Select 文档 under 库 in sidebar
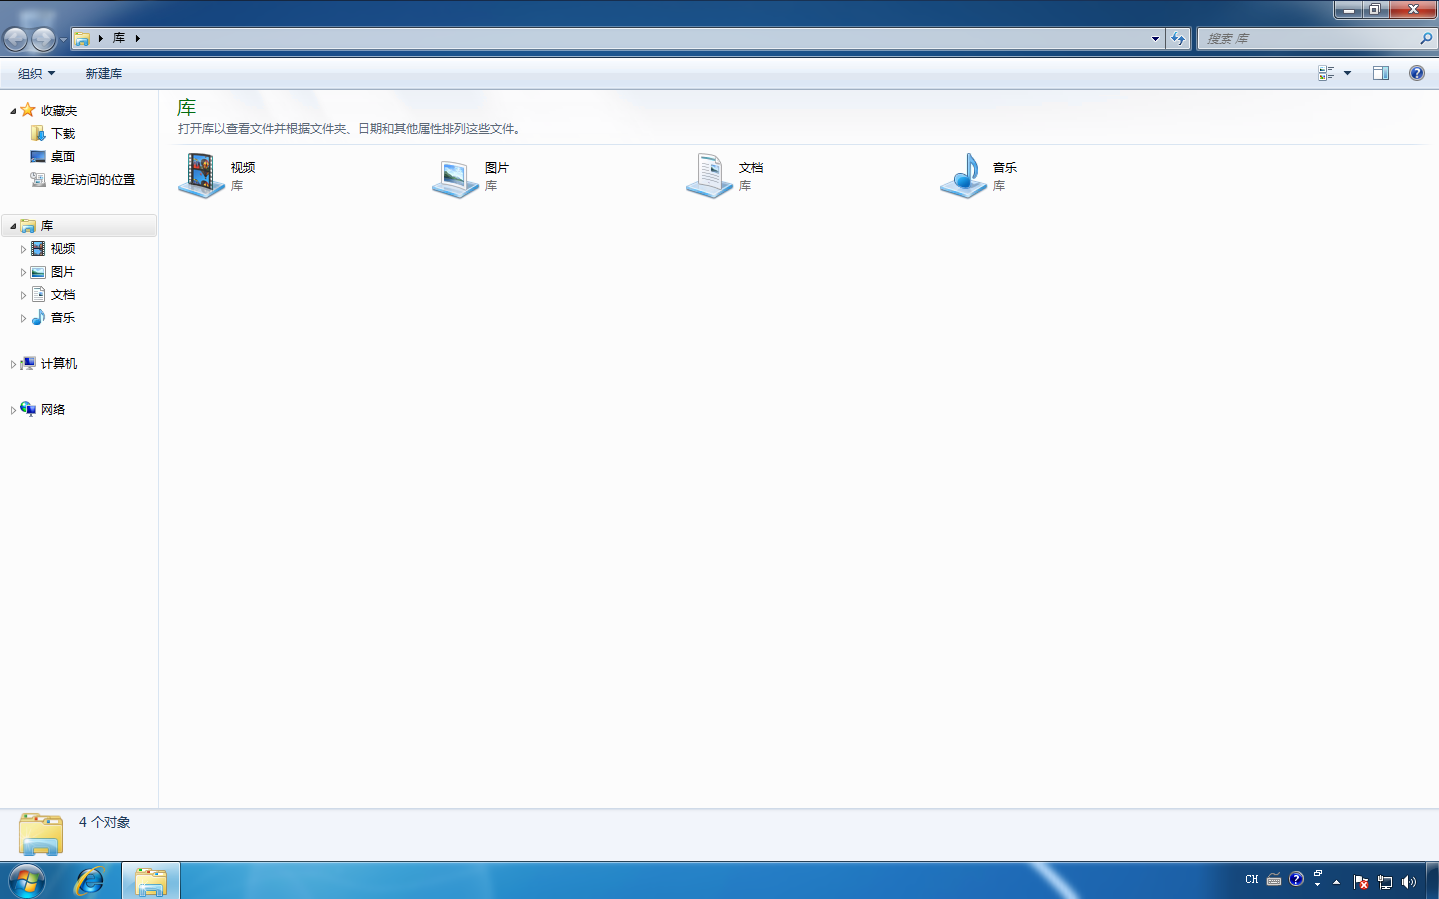 click(x=63, y=295)
